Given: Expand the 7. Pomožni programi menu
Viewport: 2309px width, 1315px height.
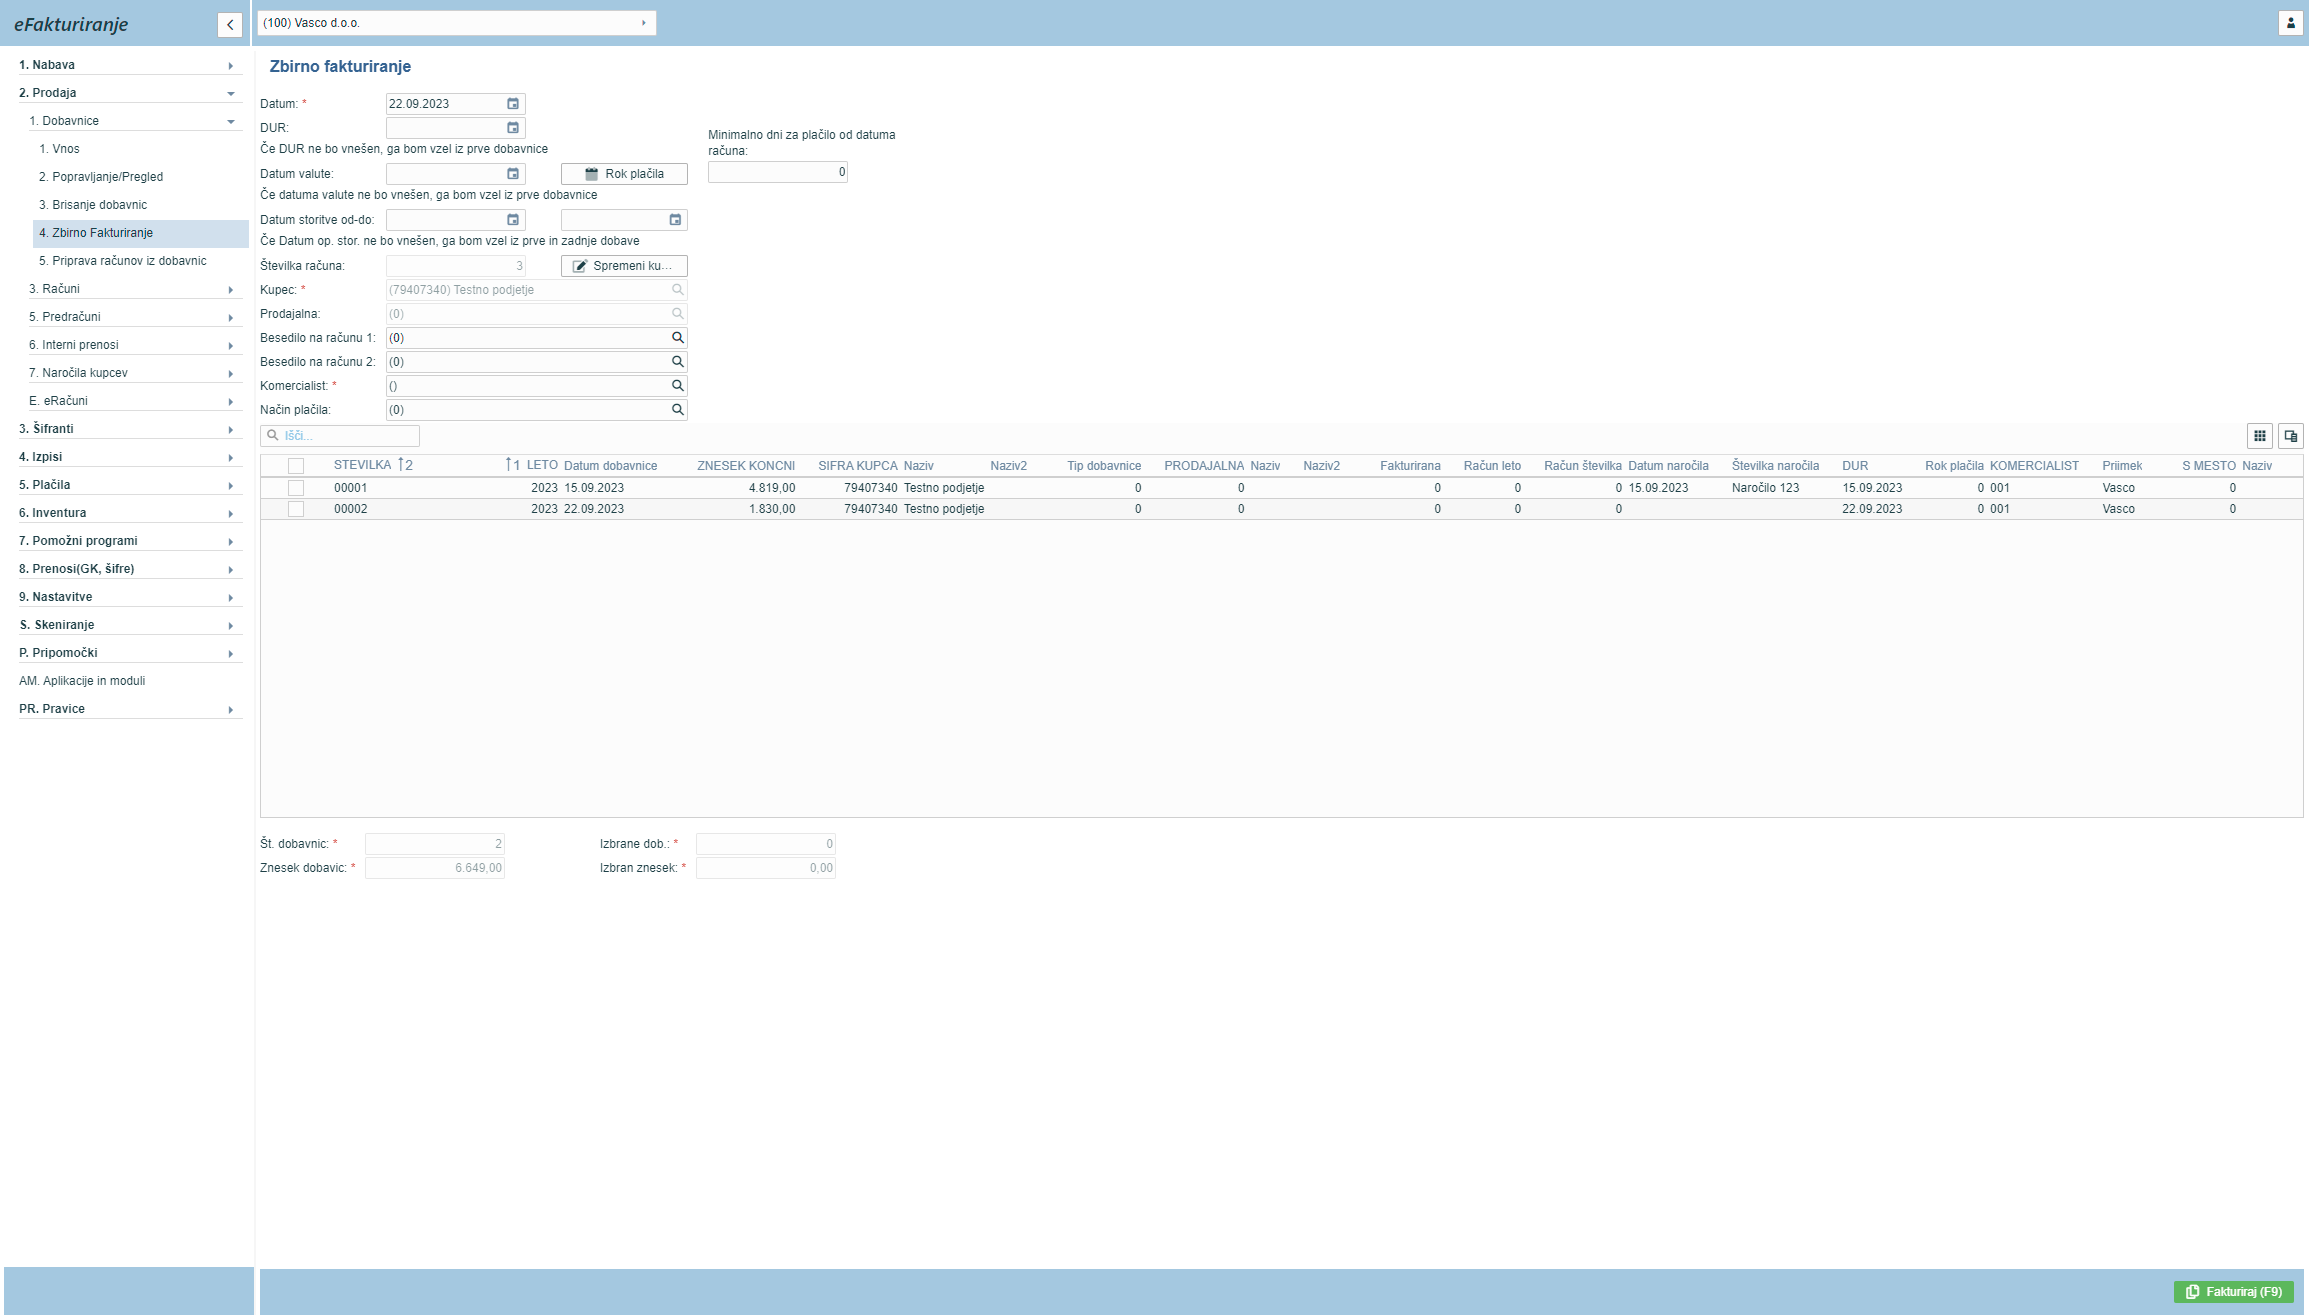Looking at the screenshot, I should (x=130, y=541).
